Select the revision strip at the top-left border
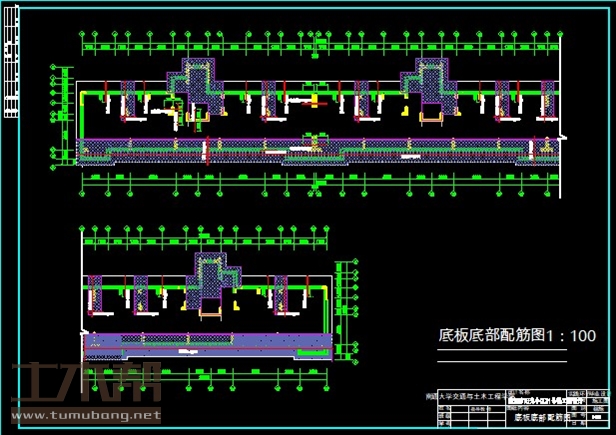Viewport: 616px width, 435px height. 9,71
